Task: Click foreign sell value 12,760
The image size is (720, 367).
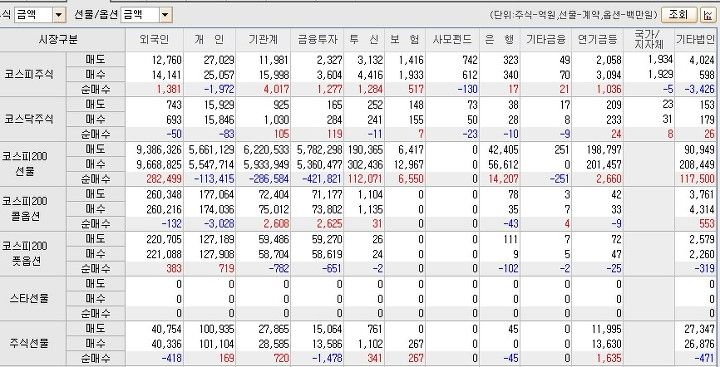Action: coord(166,60)
